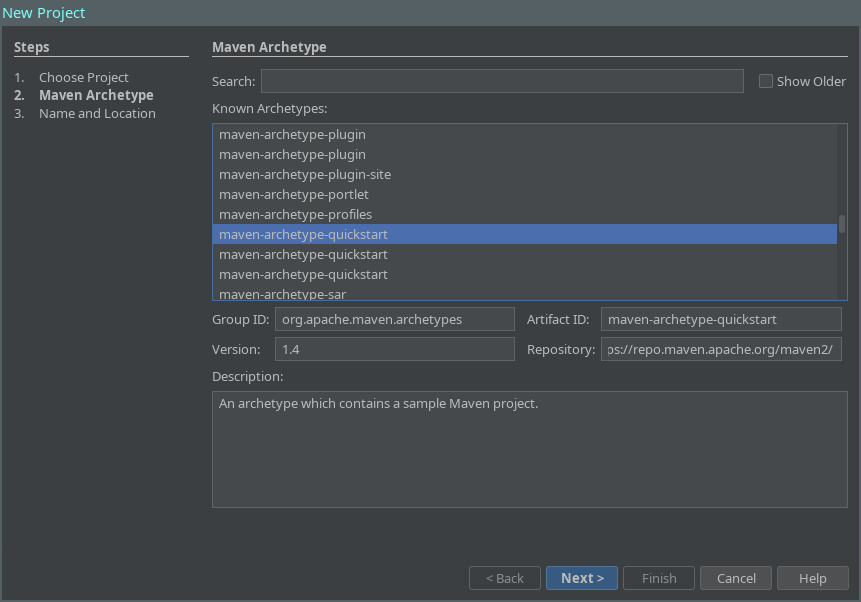Select the maven-archetype-portlet archetype

[294, 194]
